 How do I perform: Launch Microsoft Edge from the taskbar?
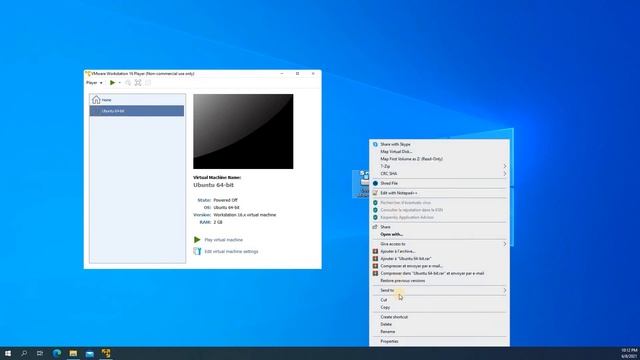(57, 353)
